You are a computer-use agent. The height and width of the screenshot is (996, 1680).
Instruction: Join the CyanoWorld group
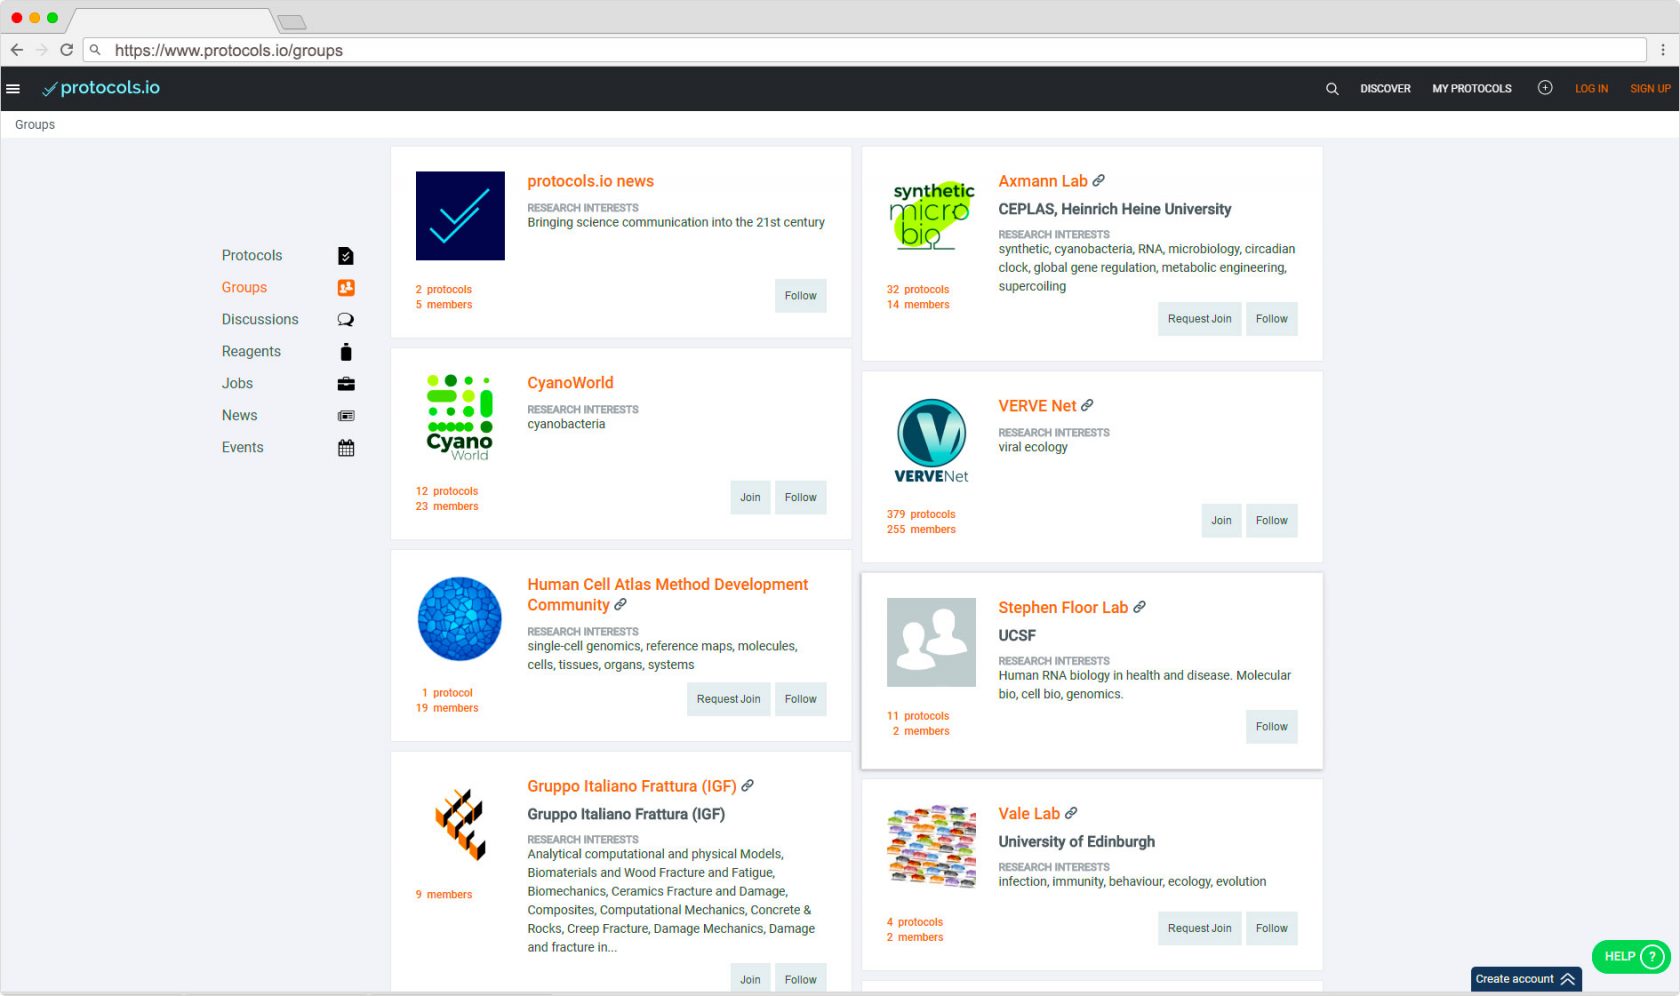pos(750,497)
